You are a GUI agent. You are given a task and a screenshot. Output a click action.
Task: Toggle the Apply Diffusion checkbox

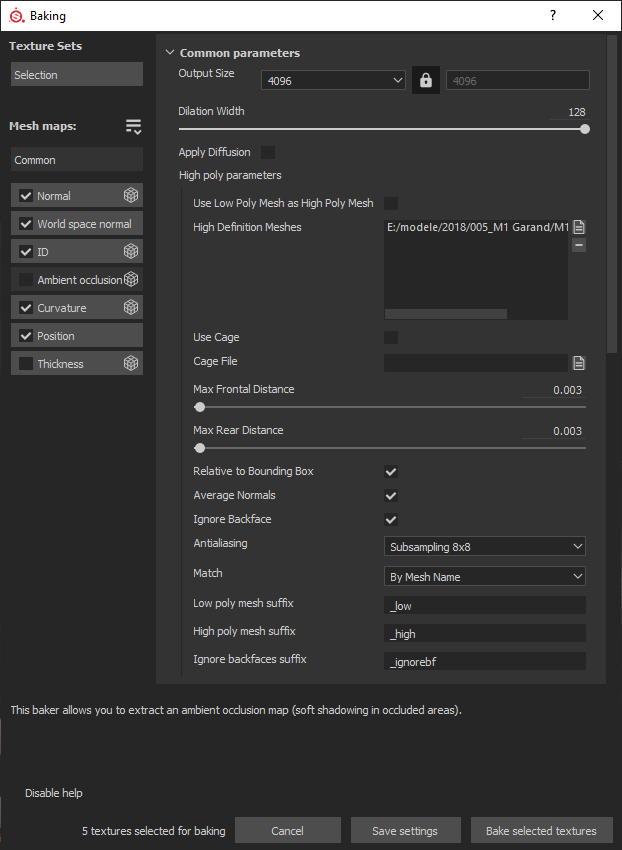click(268, 152)
